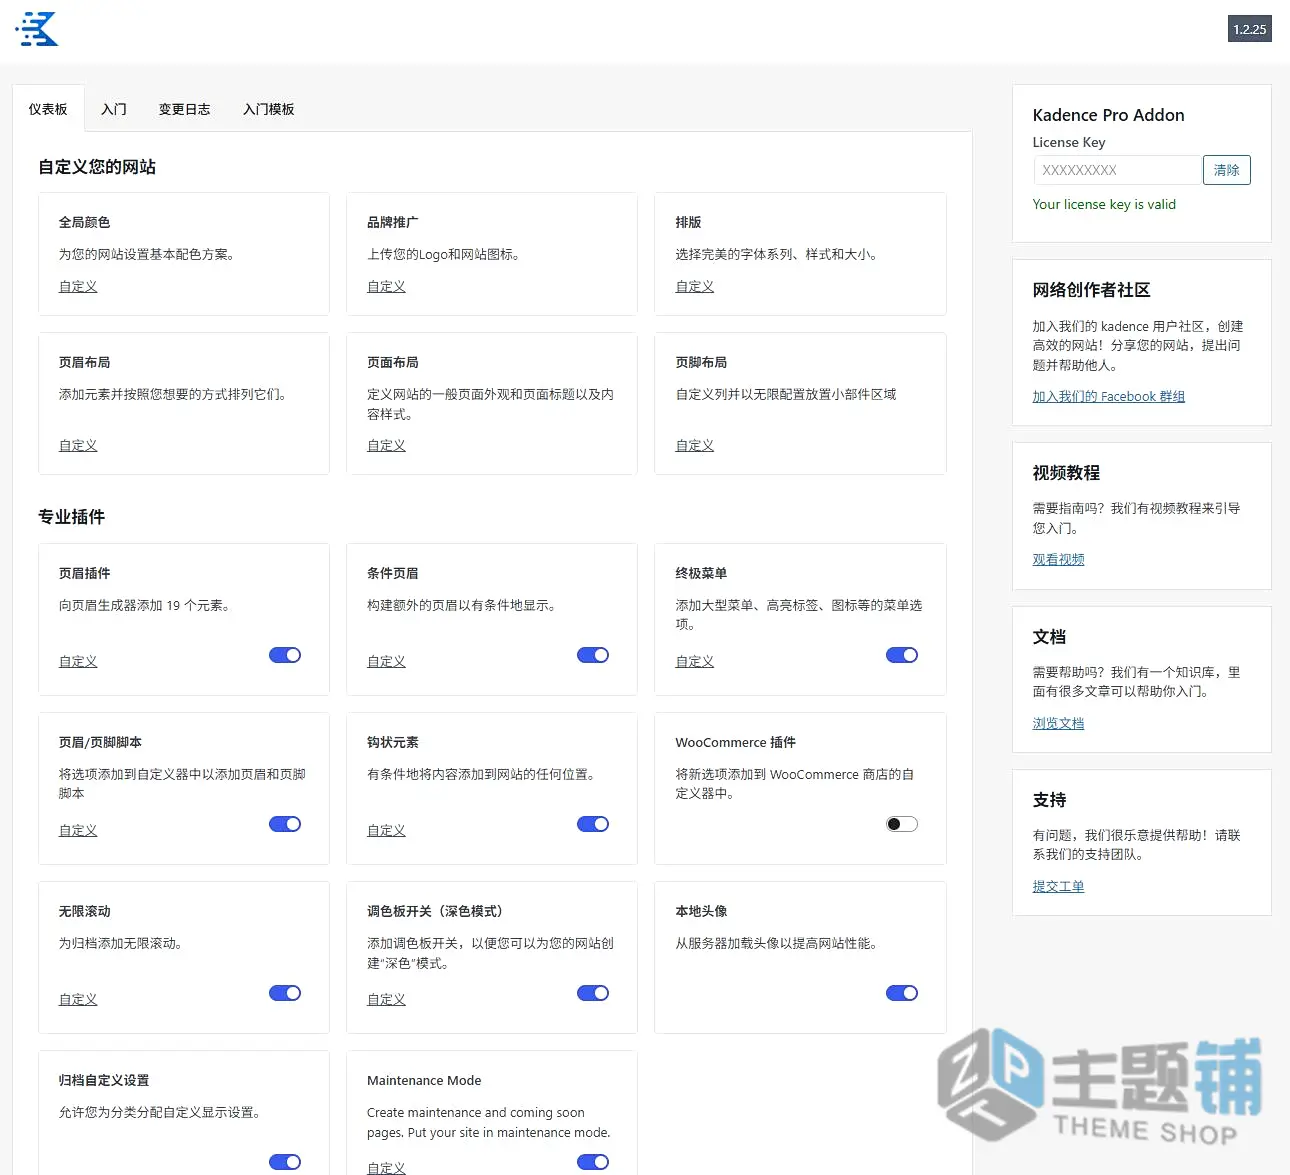Click the 自定义您的网站 heading
Viewport: 1290px width, 1175px height.
pyautogui.click(x=97, y=167)
